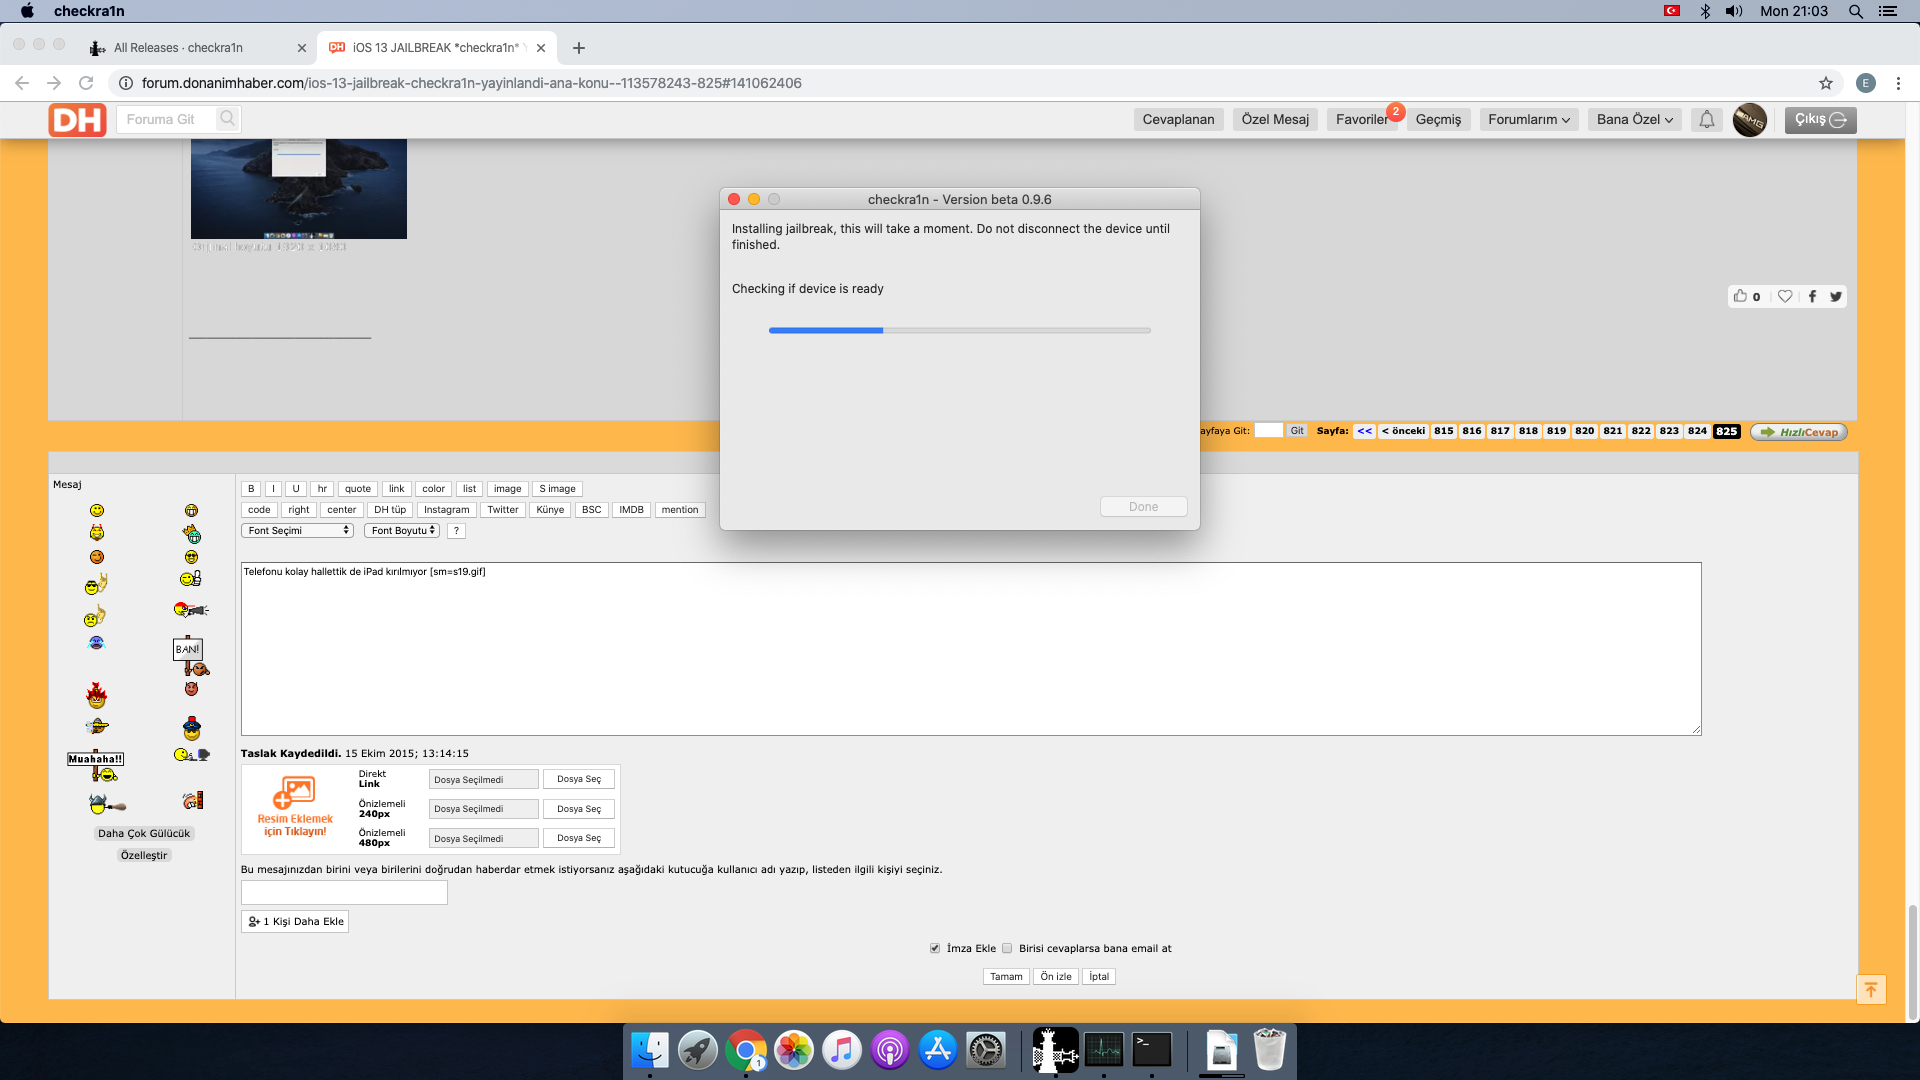Image resolution: width=1920 pixels, height=1080 pixels.
Task: Select iOS 13 JAILBREAK tab
Action: click(435, 47)
